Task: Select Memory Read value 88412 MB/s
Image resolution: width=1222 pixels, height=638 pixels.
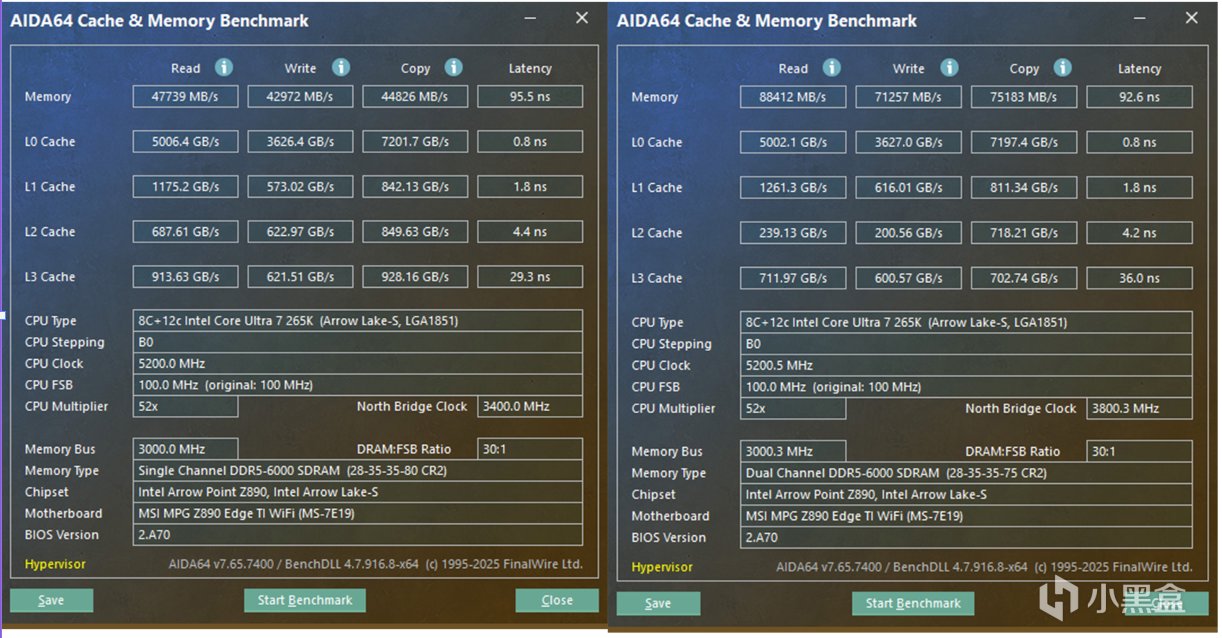Action: (x=793, y=97)
